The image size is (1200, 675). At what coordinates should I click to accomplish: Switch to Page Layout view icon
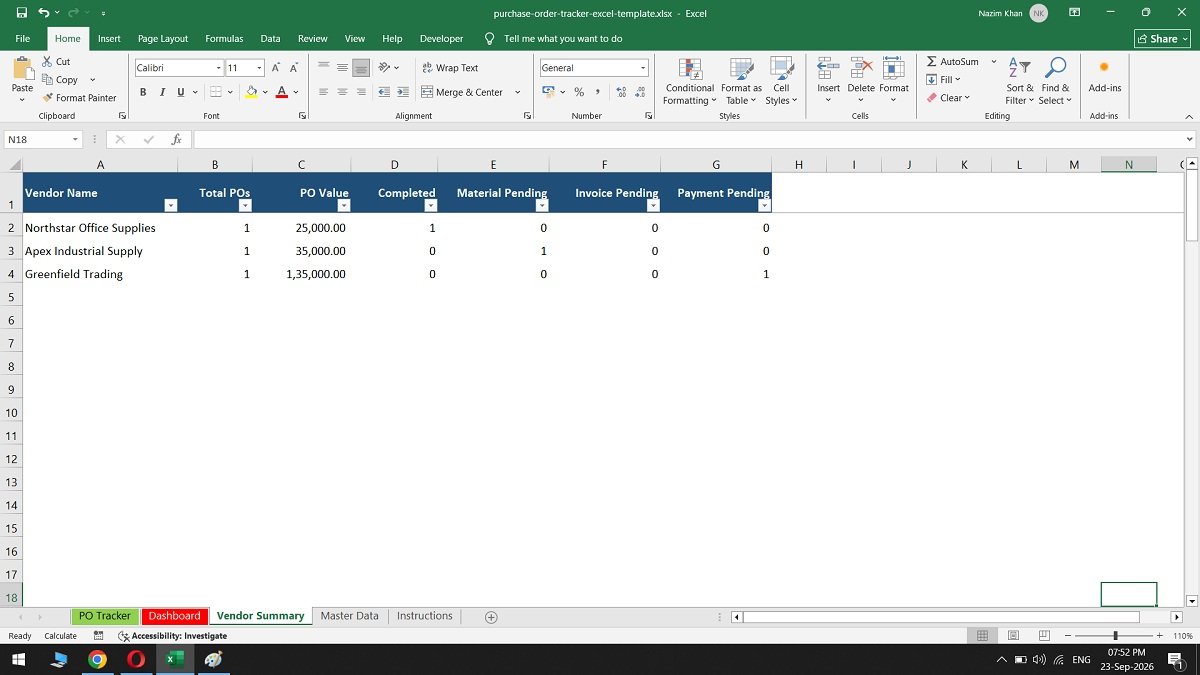coord(1013,636)
